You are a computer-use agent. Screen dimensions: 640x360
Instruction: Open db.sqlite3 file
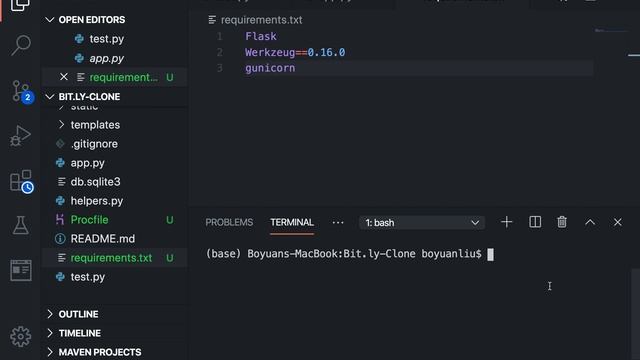pos(96,182)
